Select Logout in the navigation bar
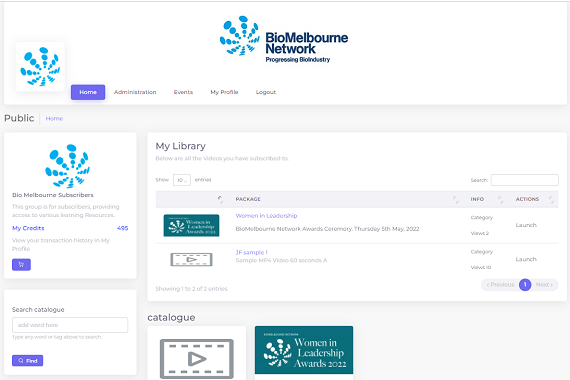This screenshot has width=570, height=380. 266,92
